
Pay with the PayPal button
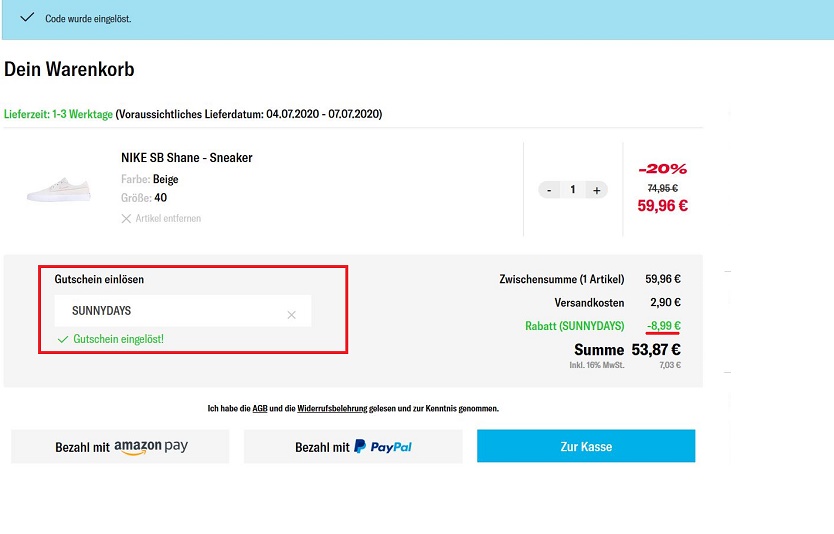(353, 446)
